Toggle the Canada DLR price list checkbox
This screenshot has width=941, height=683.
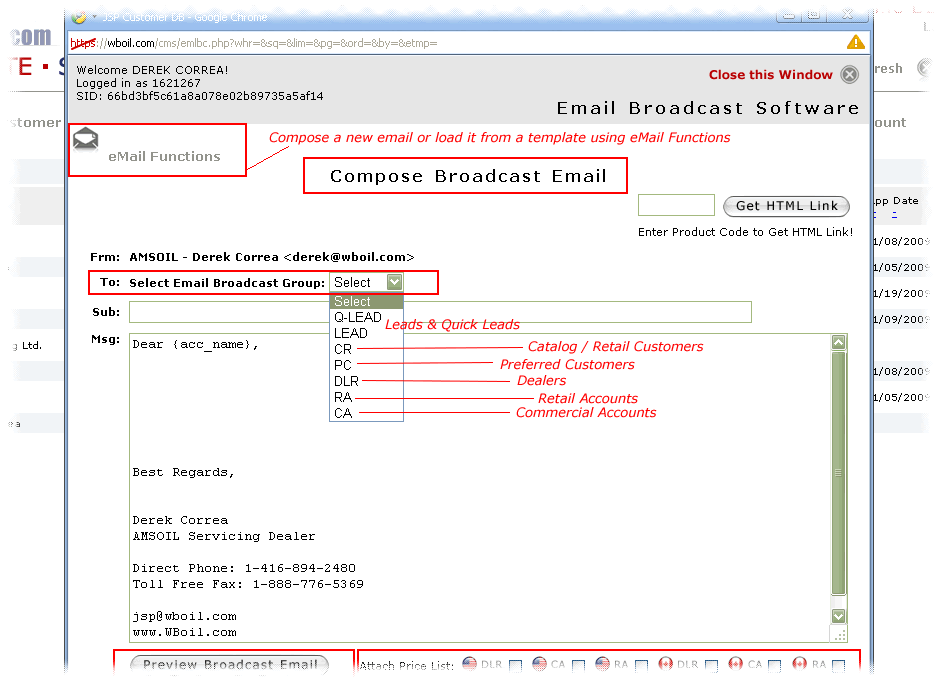(712, 666)
